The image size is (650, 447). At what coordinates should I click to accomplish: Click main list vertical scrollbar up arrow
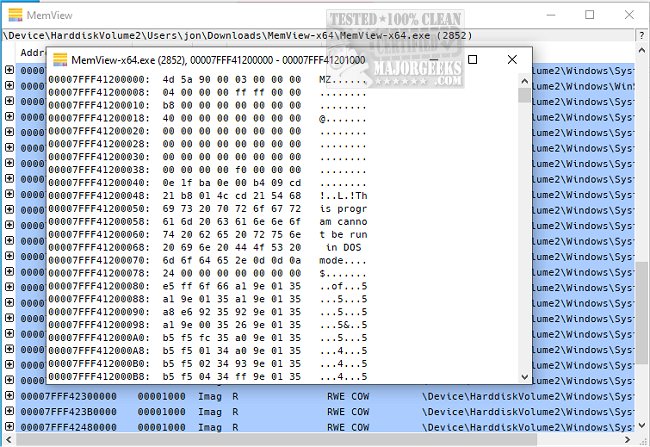642,51
